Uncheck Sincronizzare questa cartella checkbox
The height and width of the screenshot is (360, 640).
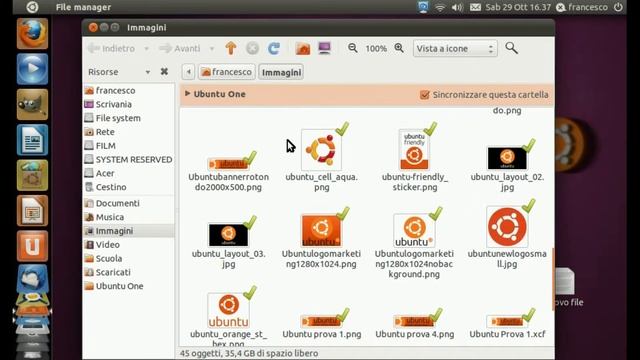click(424, 95)
